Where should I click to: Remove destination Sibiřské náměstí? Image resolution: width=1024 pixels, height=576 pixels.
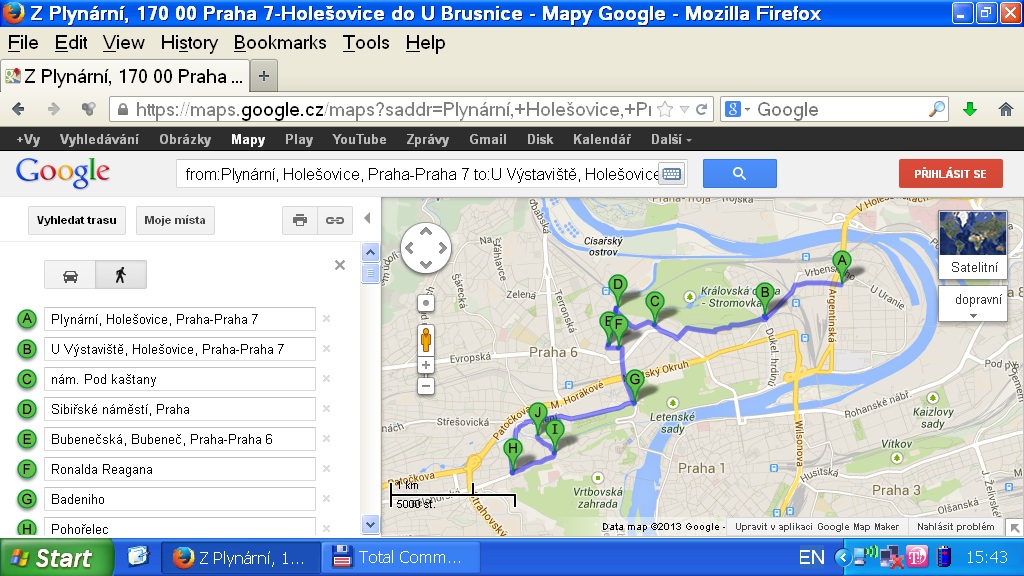pyautogui.click(x=327, y=409)
